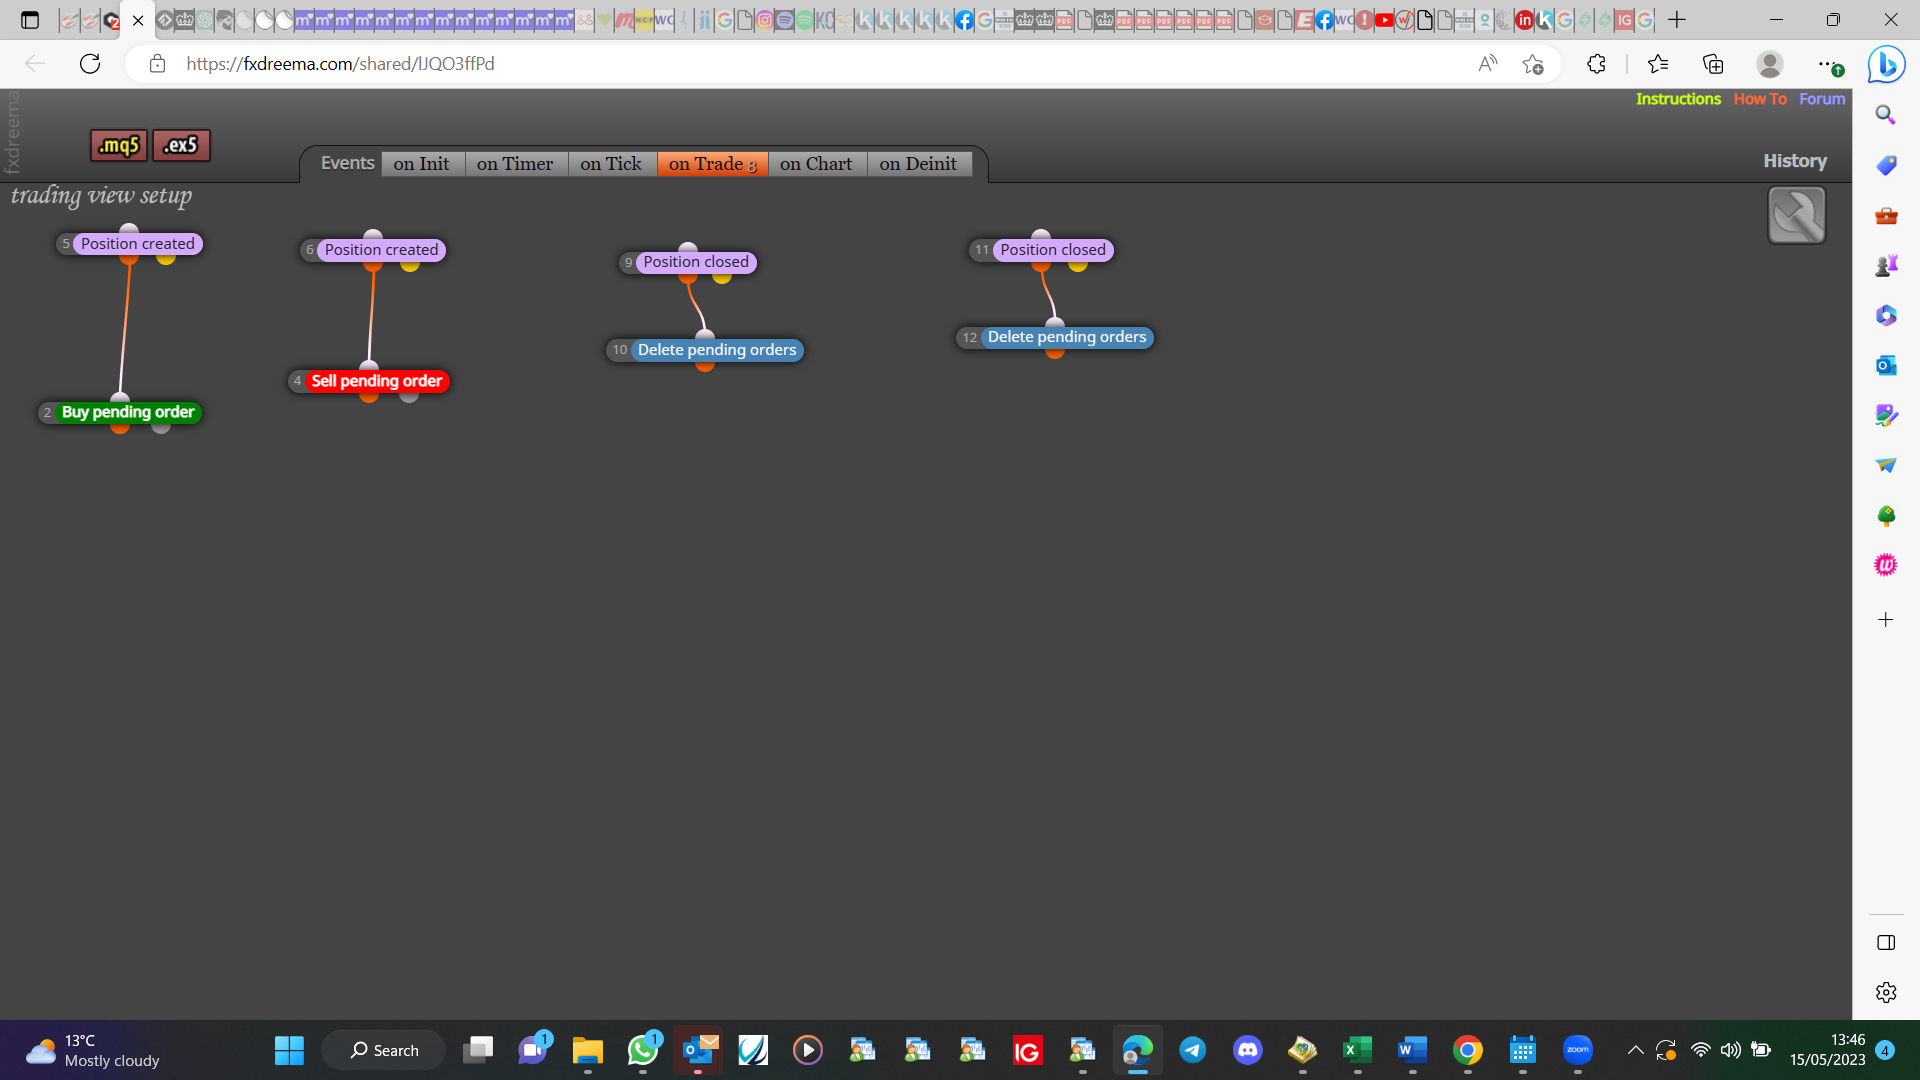The width and height of the screenshot is (1920, 1080).
Task: Download the .ex5 compiled file
Action: (x=181, y=145)
